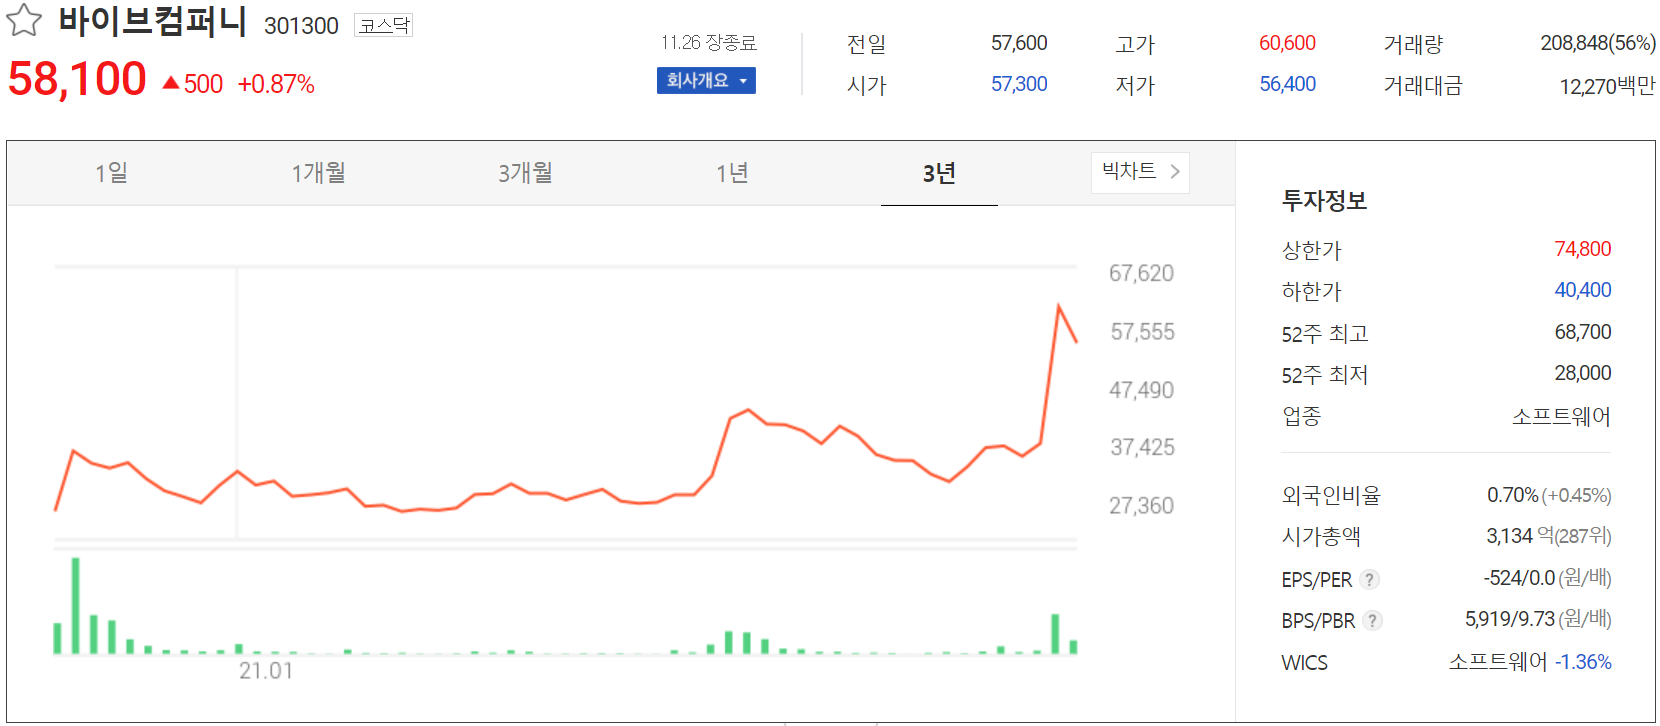This screenshot has height=726, width=1660.
Task: Switch to the 3개월 chart tab
Action: point(525,173)
